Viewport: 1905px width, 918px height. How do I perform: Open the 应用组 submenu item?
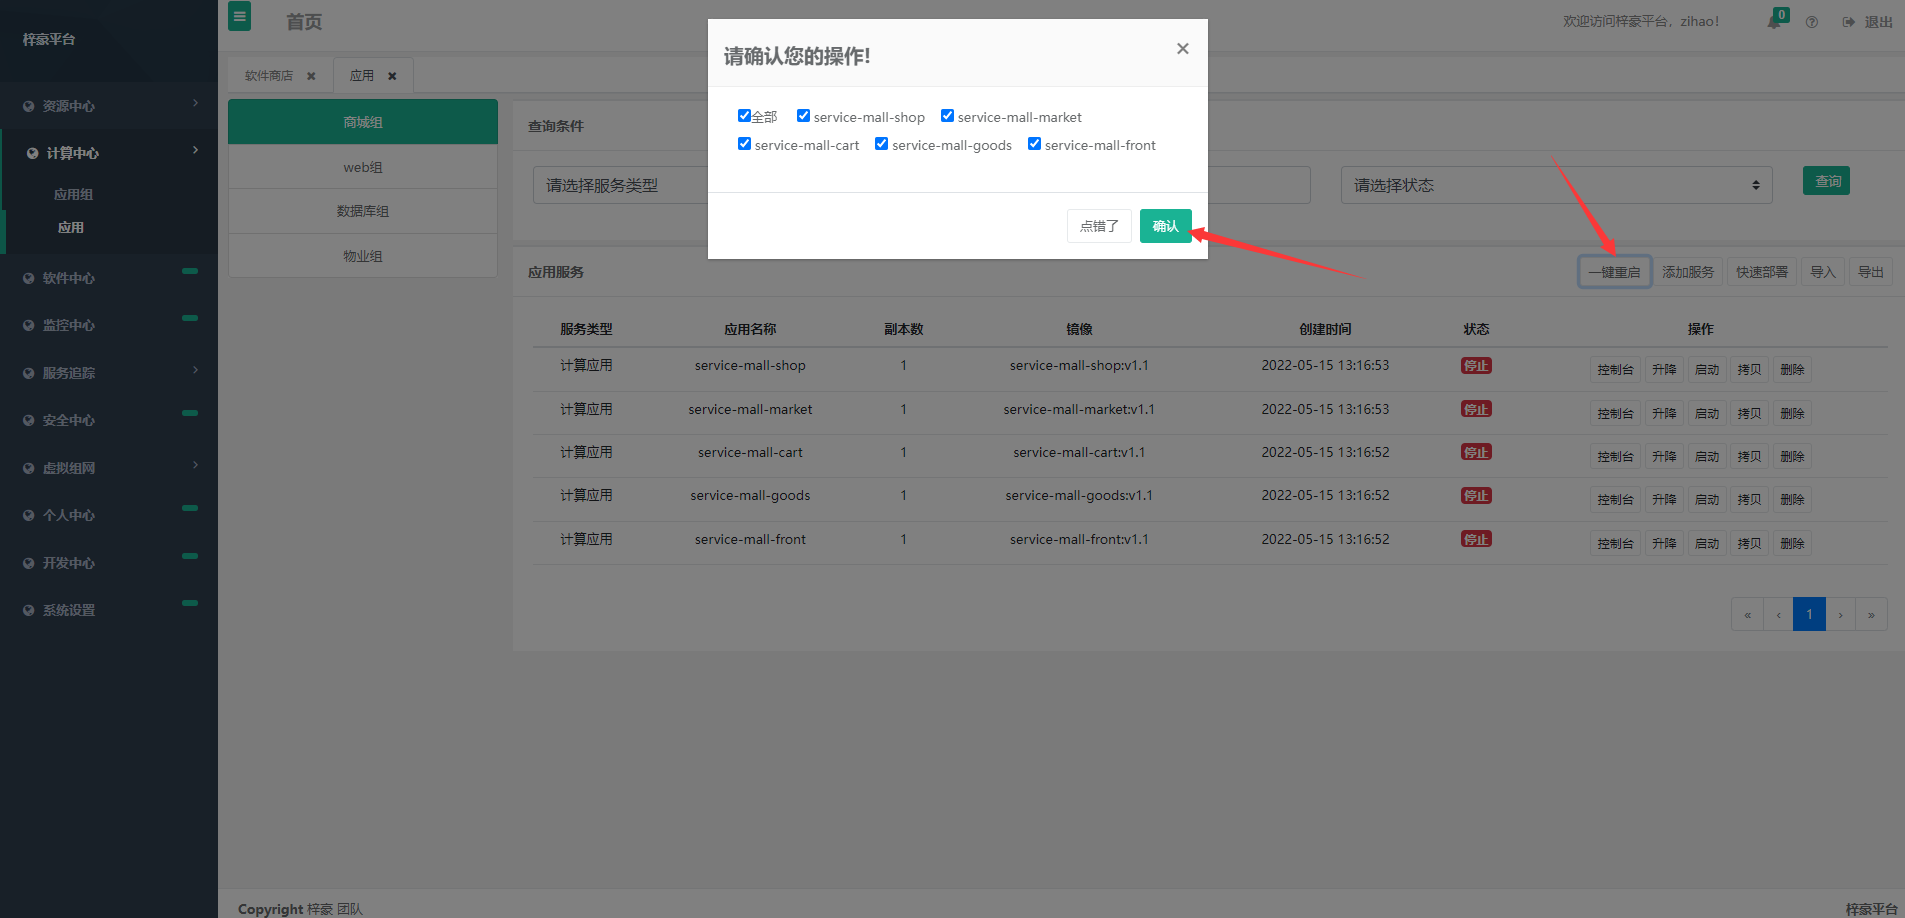point(73,195)
